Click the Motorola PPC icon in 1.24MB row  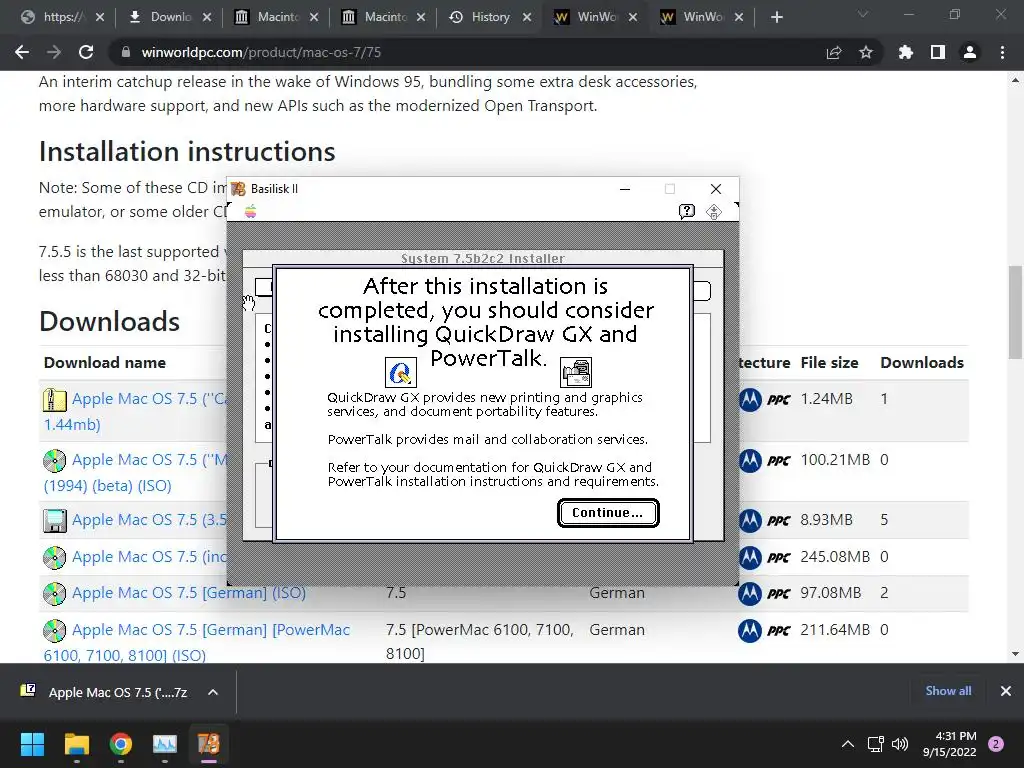(x=765, y=399)
